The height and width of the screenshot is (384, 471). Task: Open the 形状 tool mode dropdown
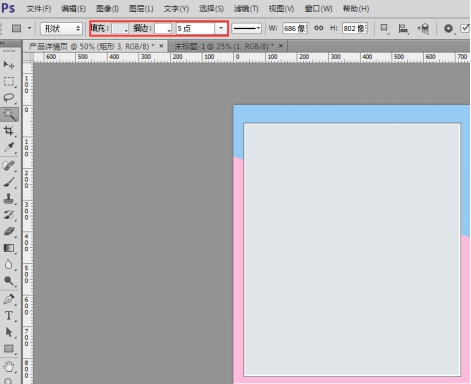[x=61, y=29]
